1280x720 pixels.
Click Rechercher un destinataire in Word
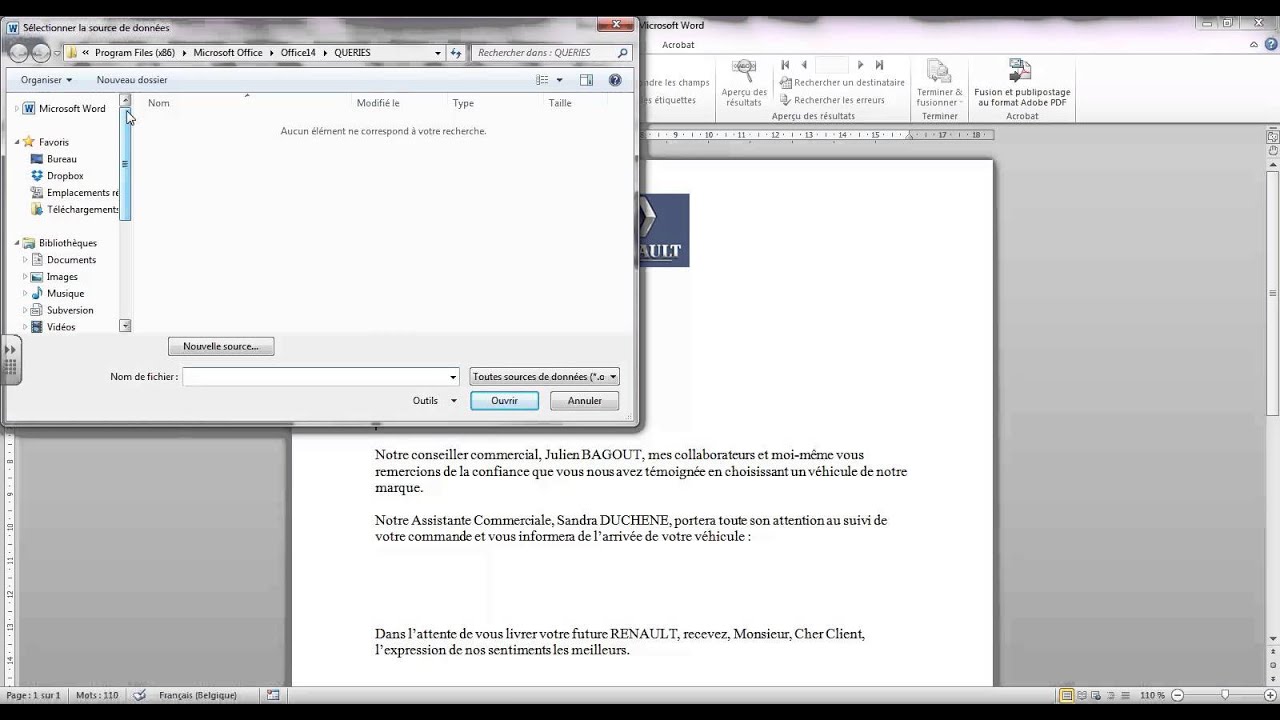coord(842,83)
